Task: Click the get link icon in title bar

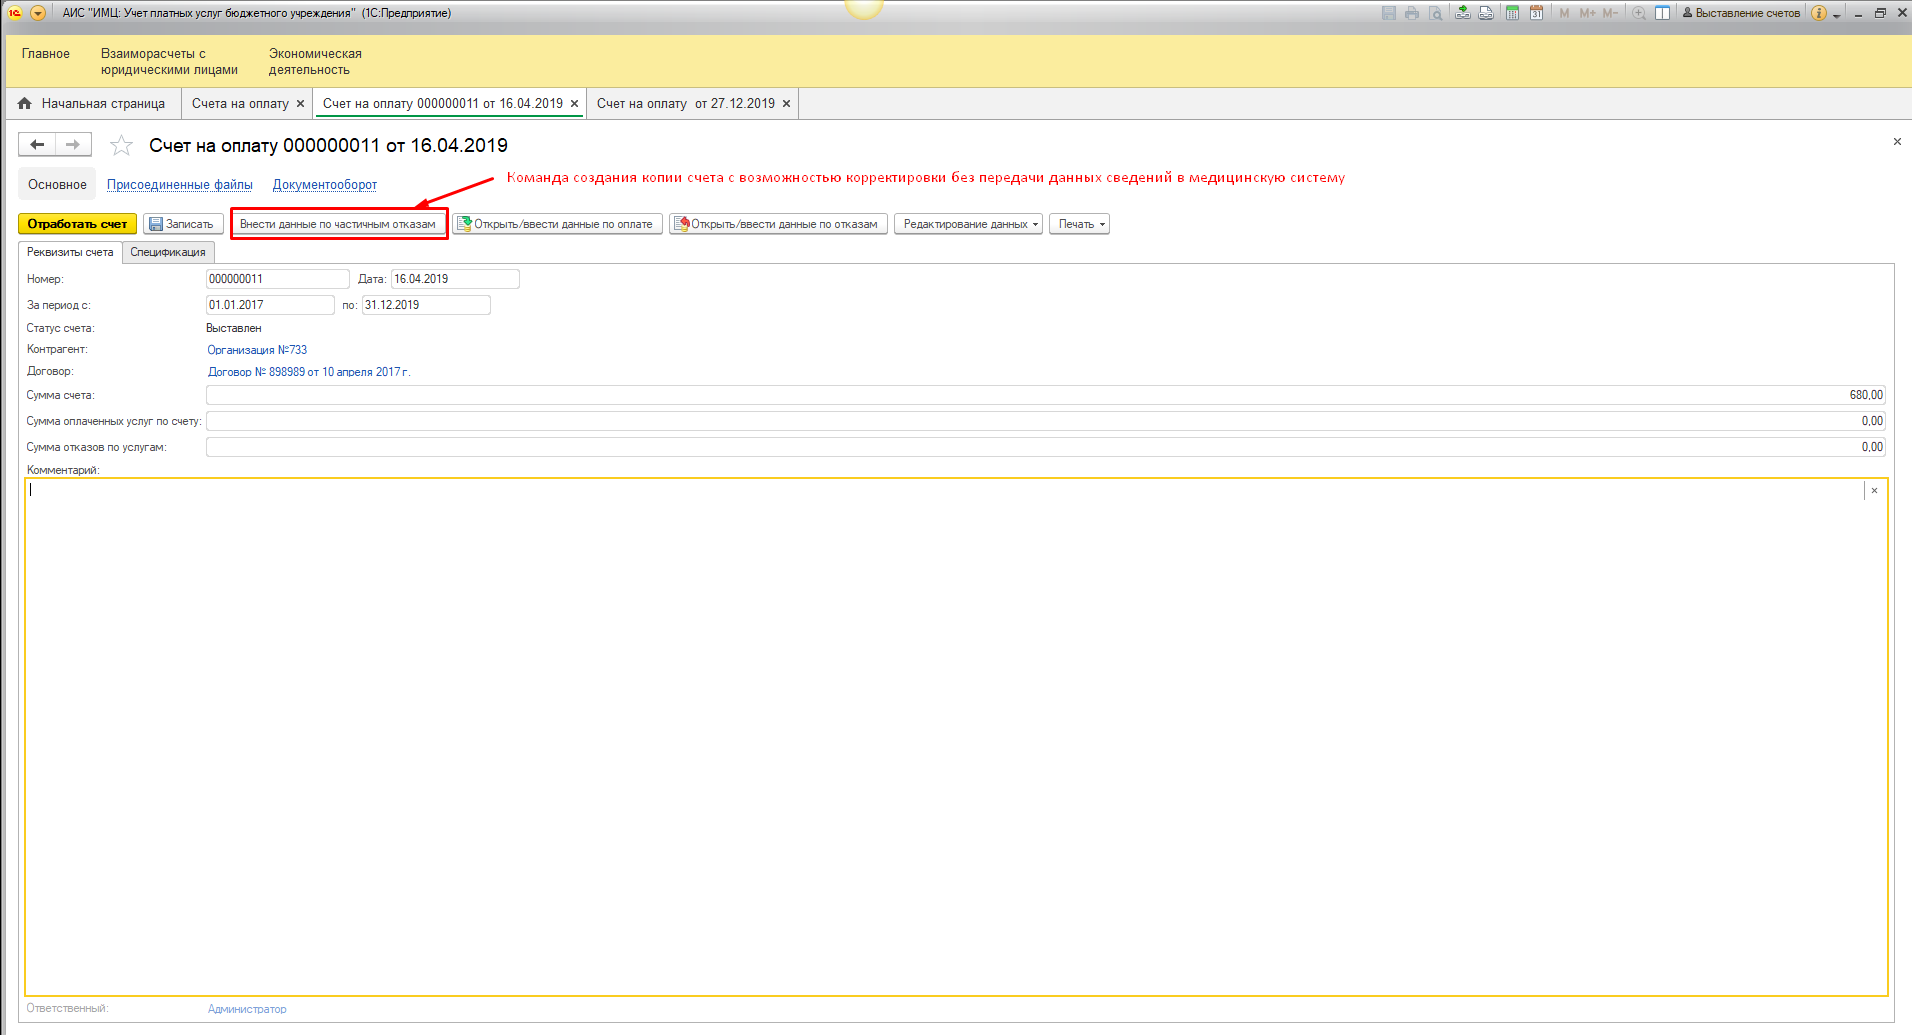Action: 1462,13
